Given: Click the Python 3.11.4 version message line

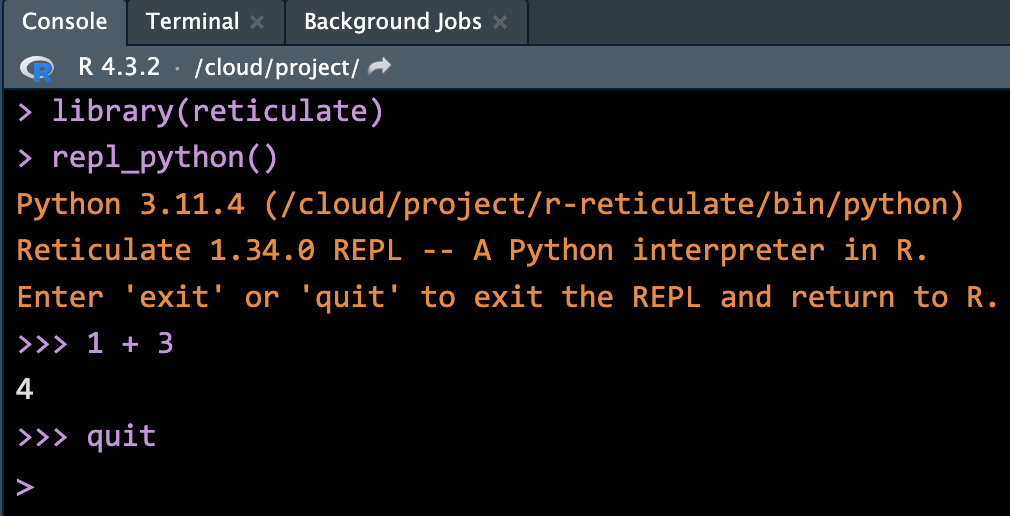Looking at the screenshot, I should point(489,205).
